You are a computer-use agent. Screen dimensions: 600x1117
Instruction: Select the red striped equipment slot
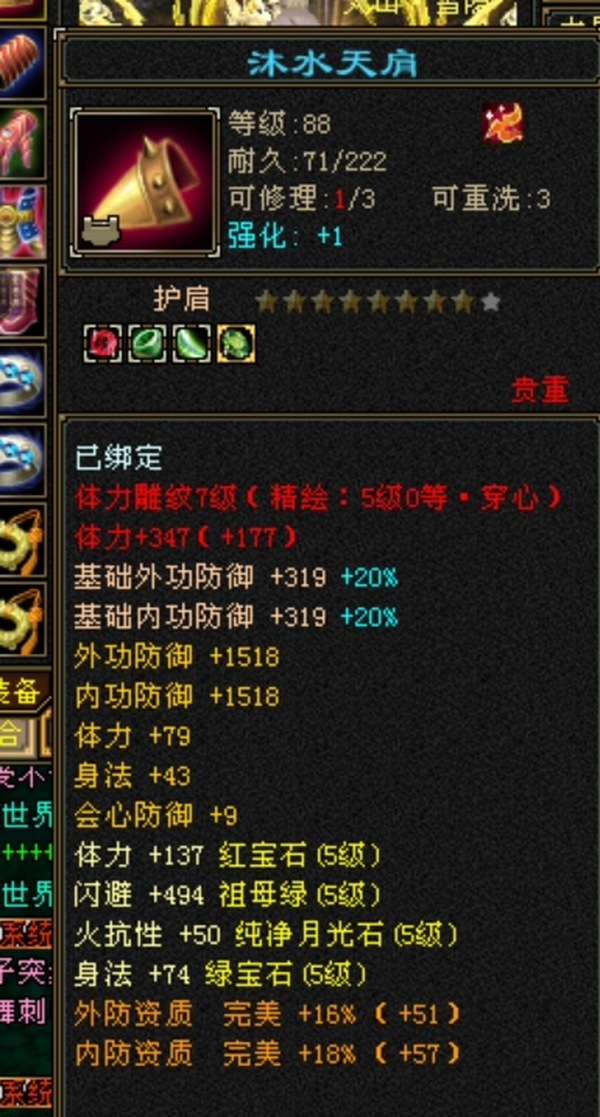tap(22, 63)
